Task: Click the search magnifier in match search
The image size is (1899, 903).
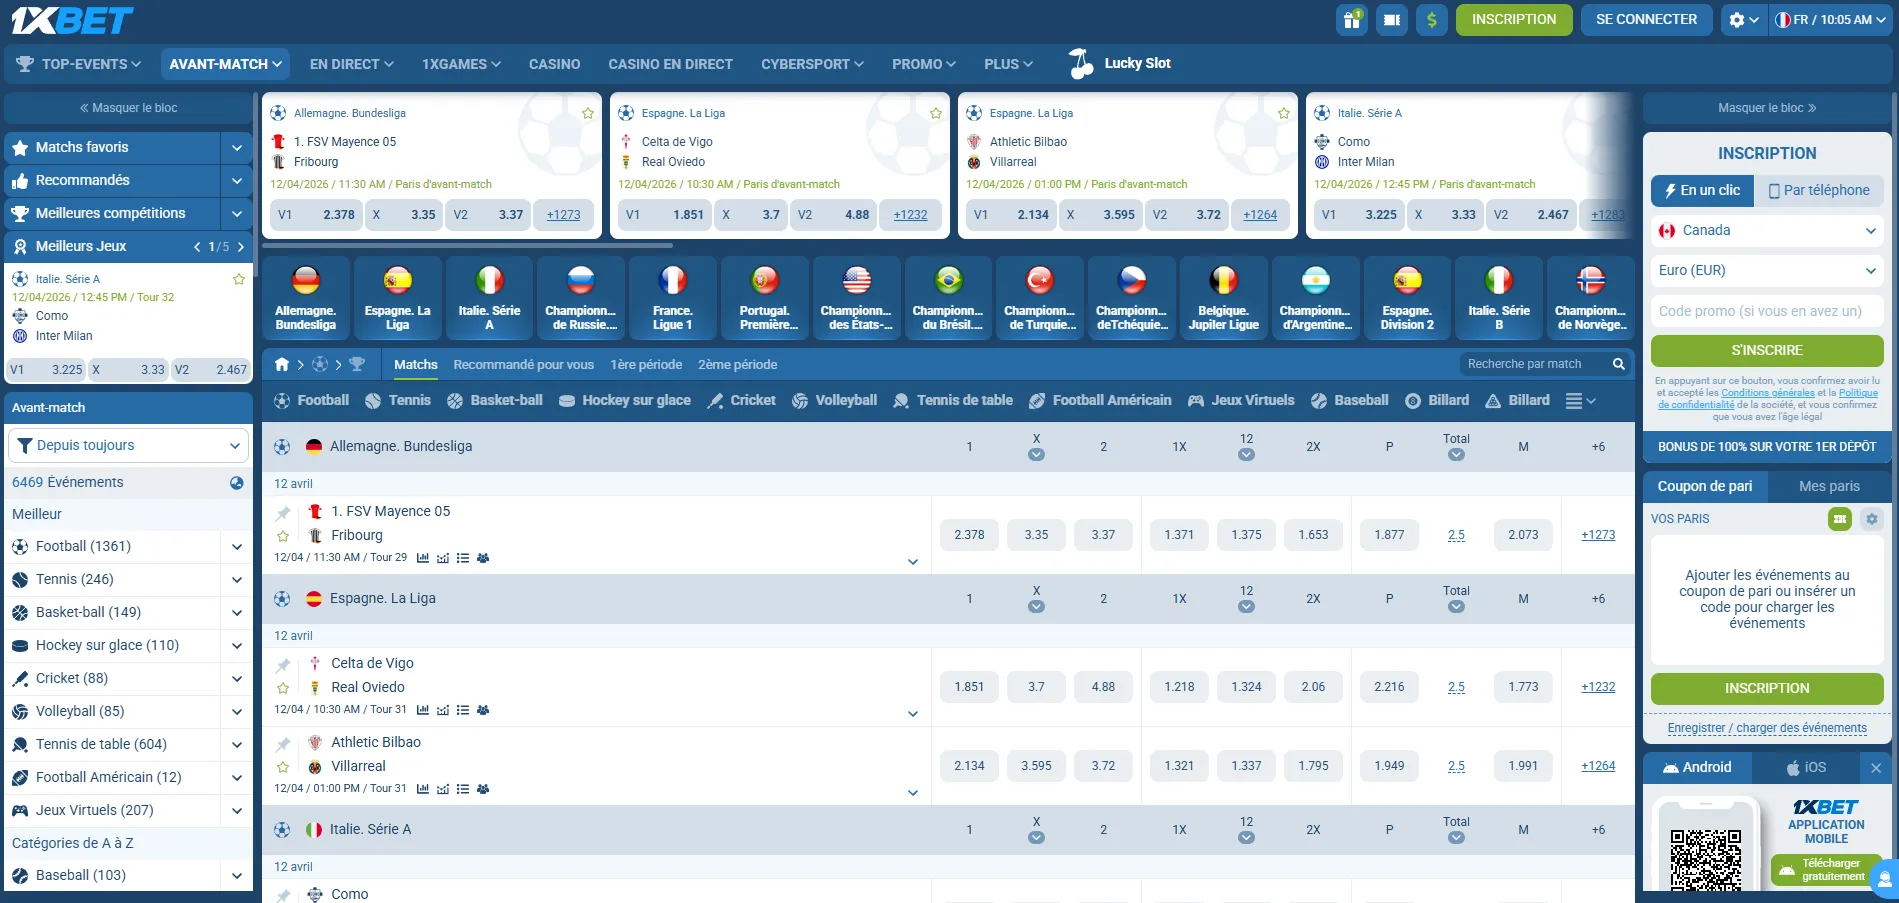Action: 1618,364
